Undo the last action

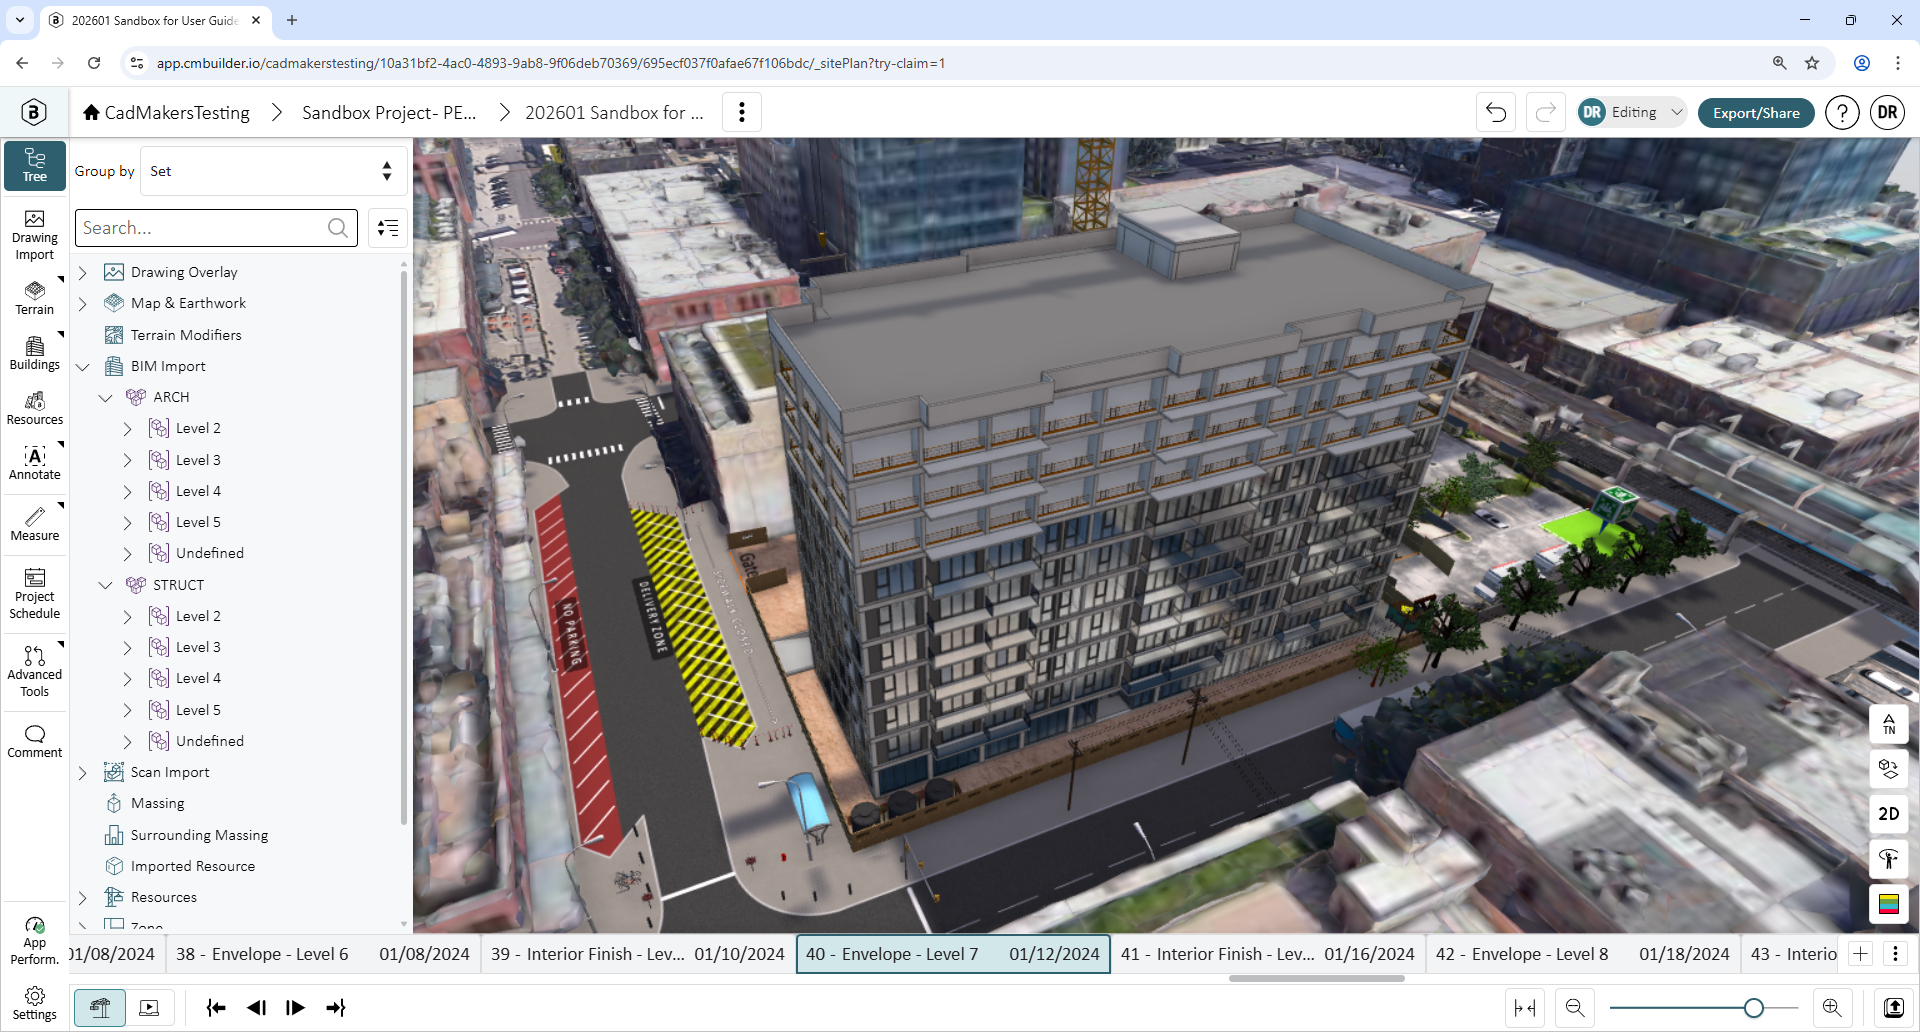click(x=1496, y=112)
